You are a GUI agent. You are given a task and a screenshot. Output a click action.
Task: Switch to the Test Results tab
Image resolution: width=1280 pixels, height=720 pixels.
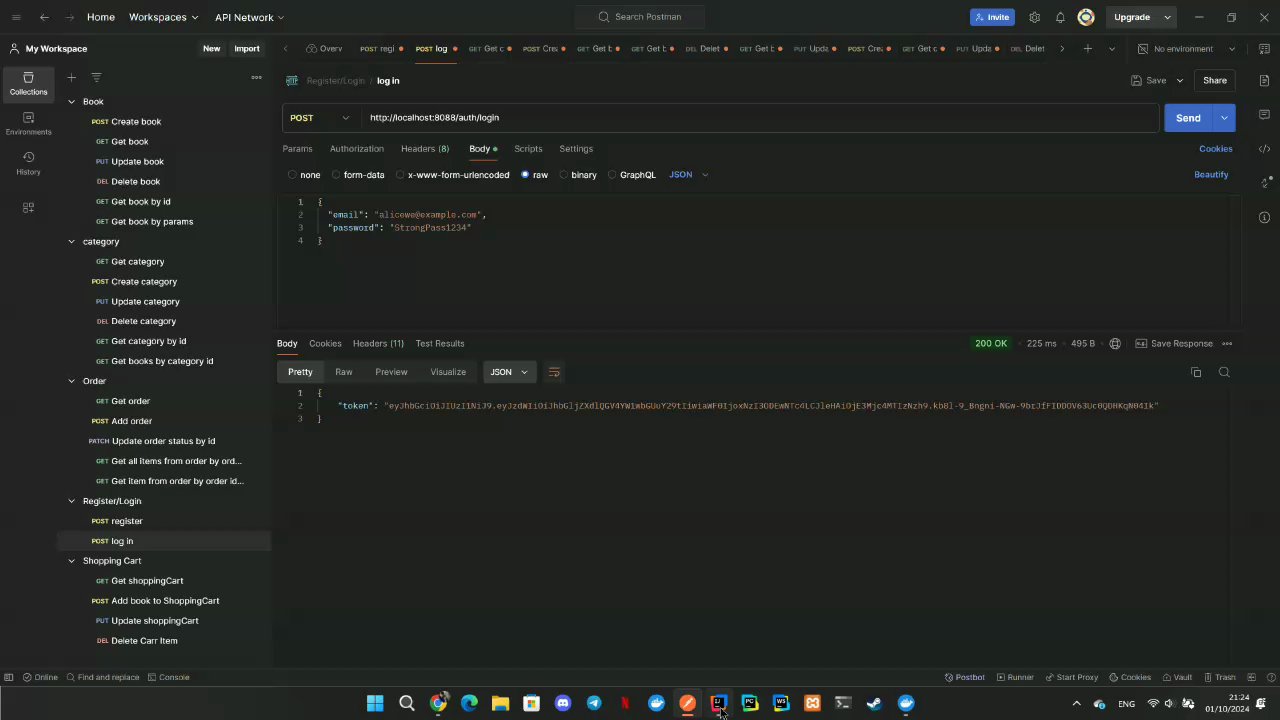[x=440, y=343]
